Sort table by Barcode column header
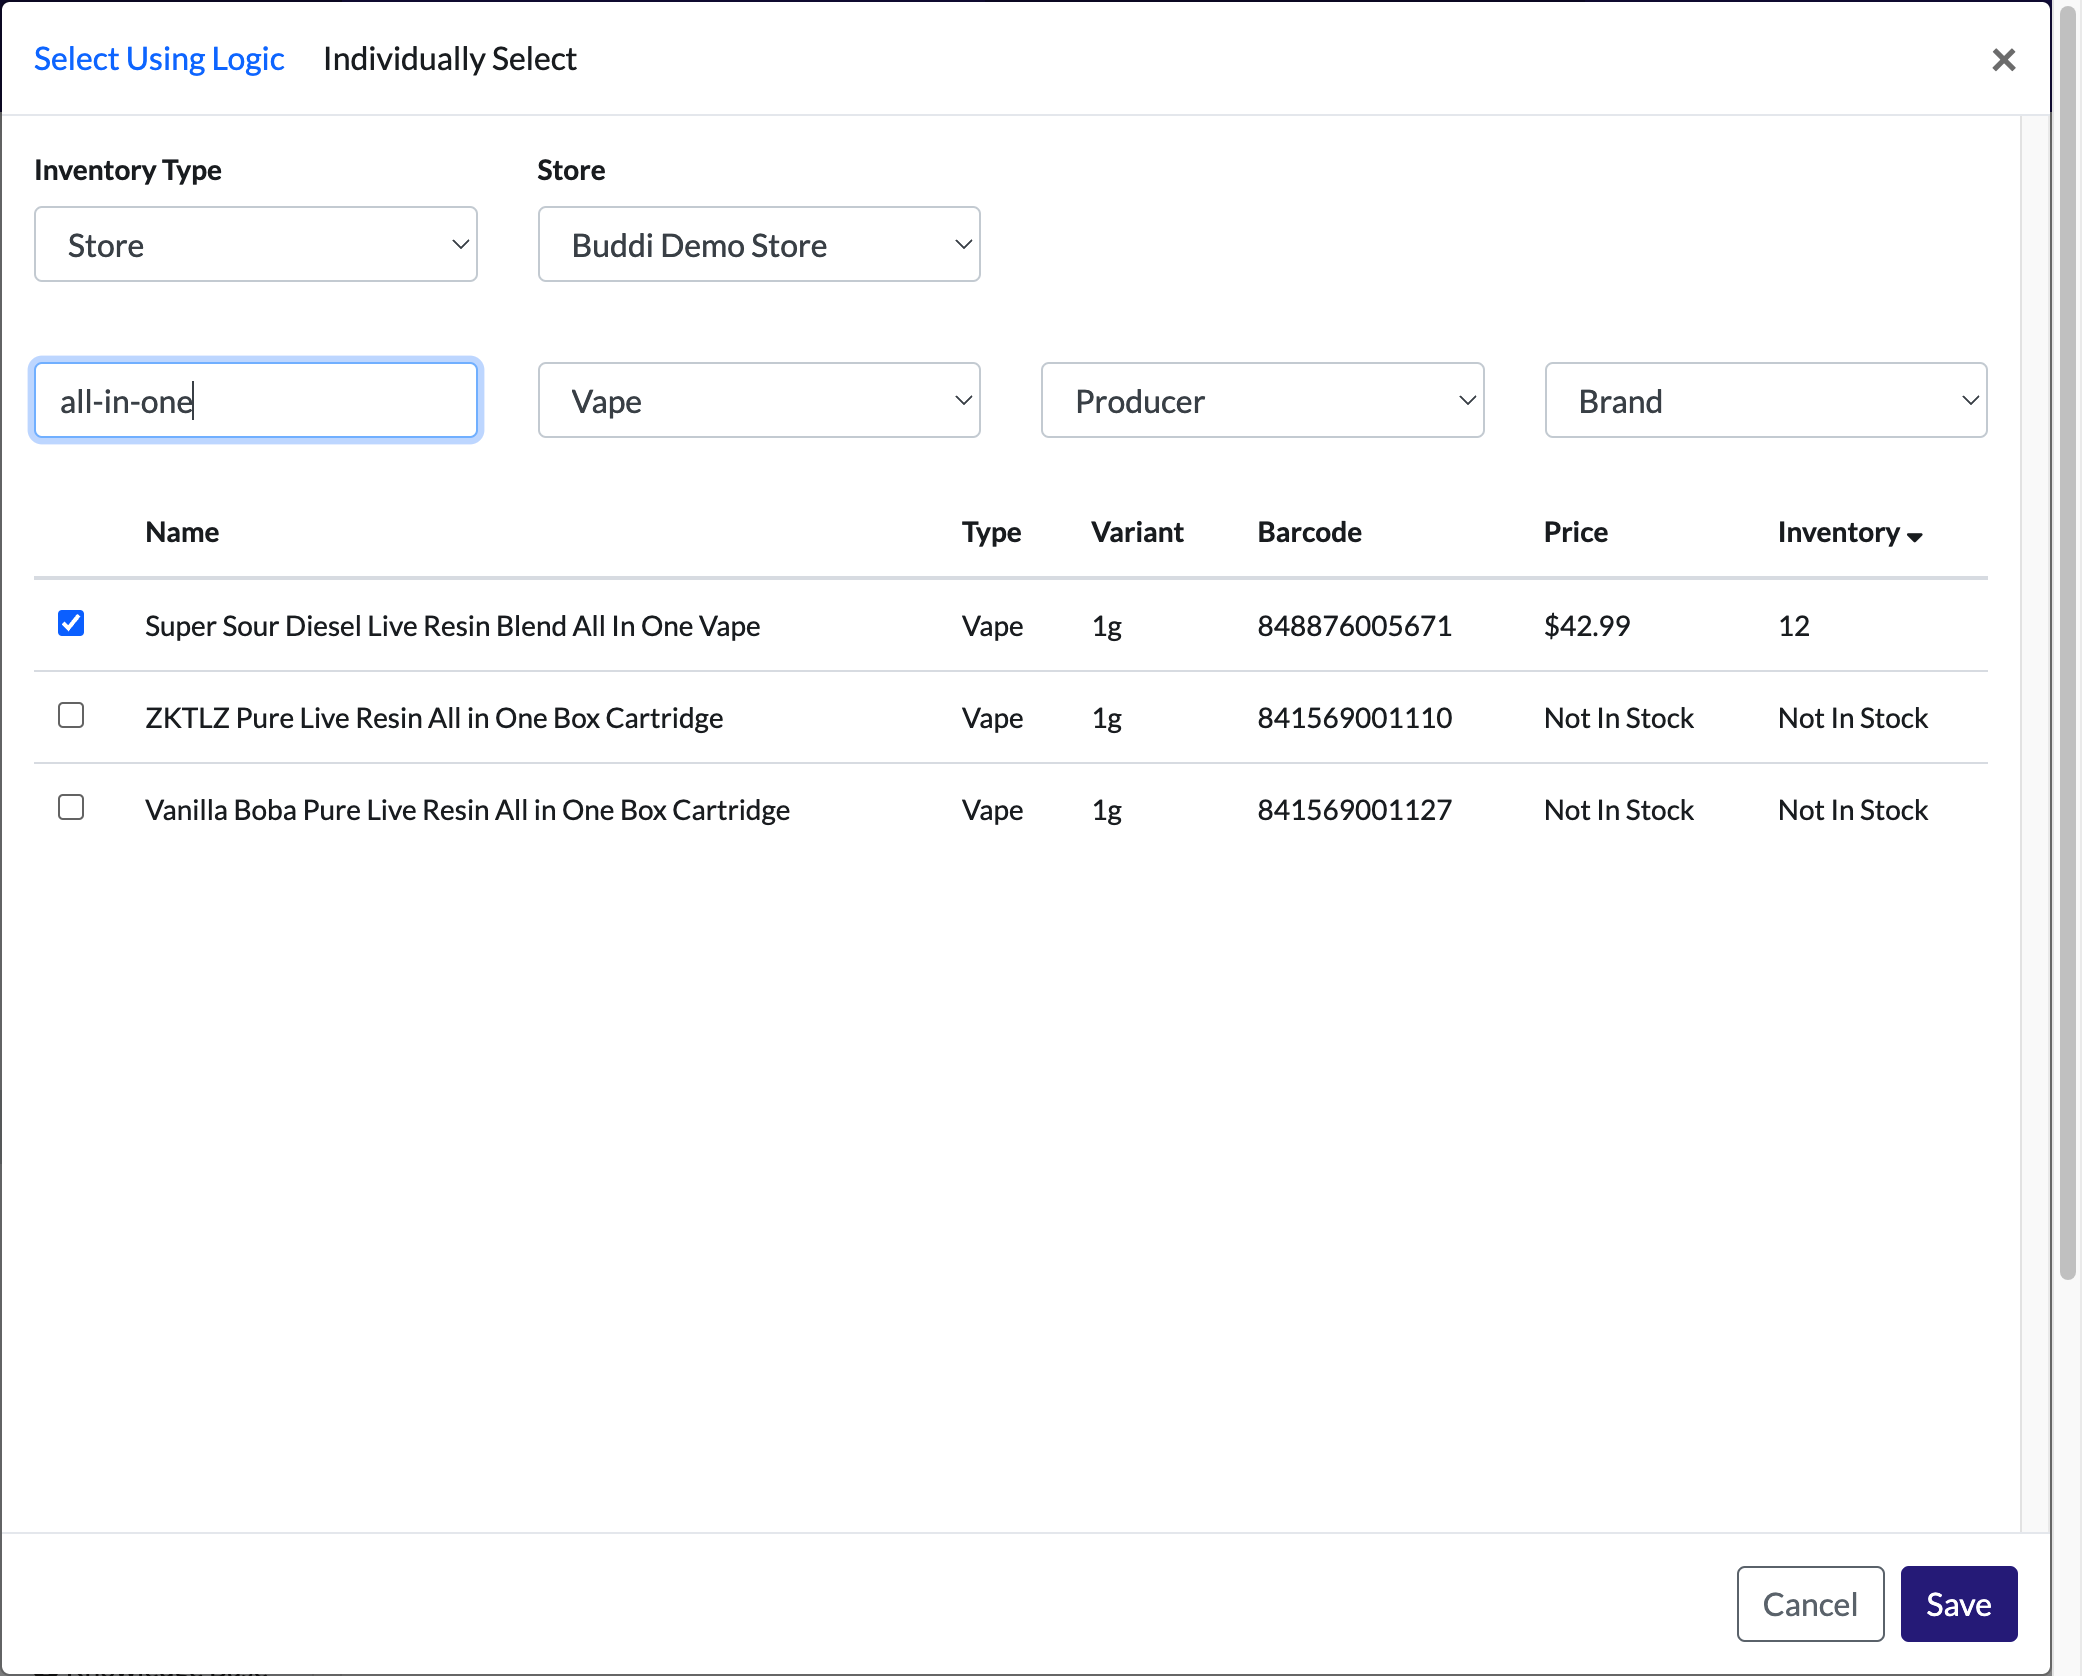 tap(1309, 532)
